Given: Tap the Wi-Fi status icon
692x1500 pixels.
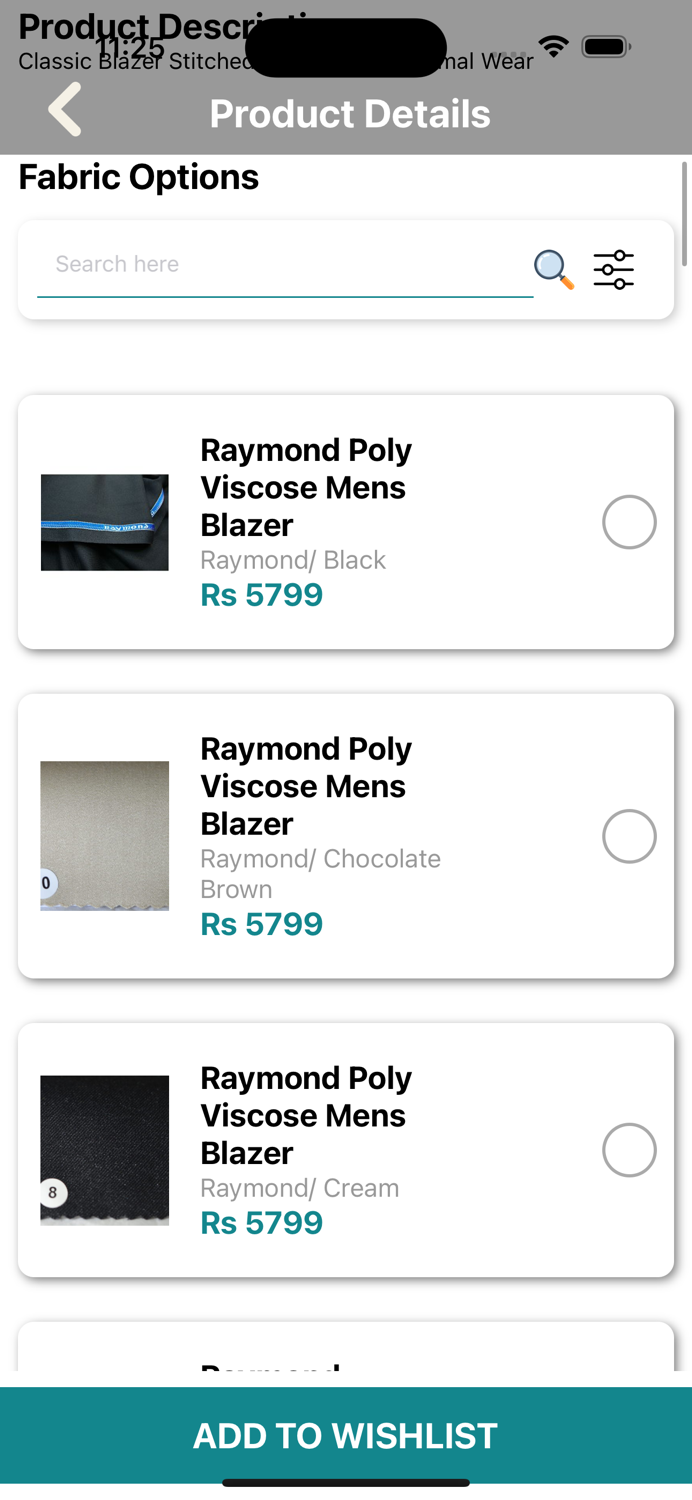Looking at the screenshot, I should coord(552,46).
